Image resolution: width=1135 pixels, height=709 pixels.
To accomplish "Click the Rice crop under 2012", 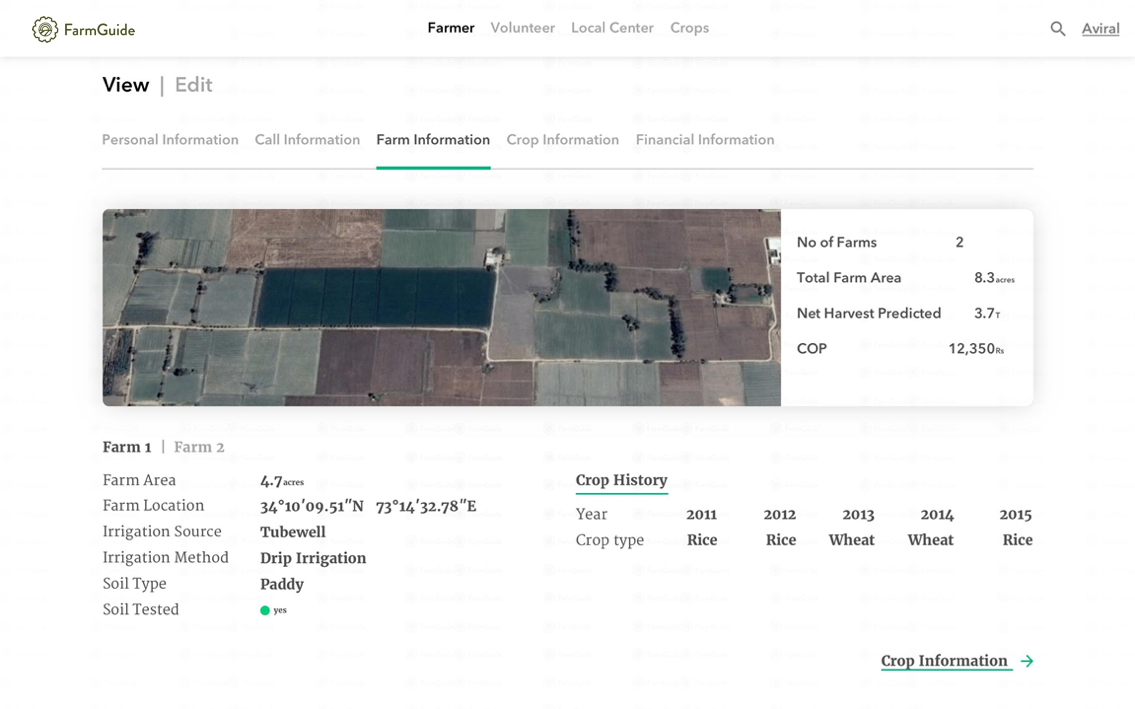I will [781, 540].
